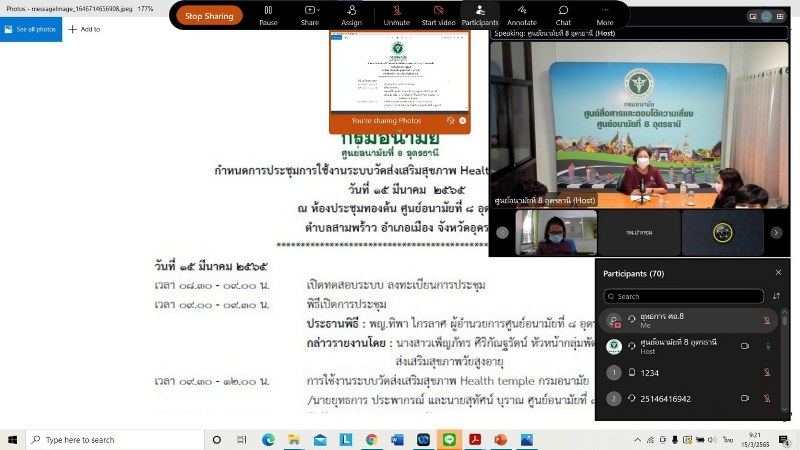
Task: Toggle mute icon on 'Me' participant row
Action: coord(766,320)
